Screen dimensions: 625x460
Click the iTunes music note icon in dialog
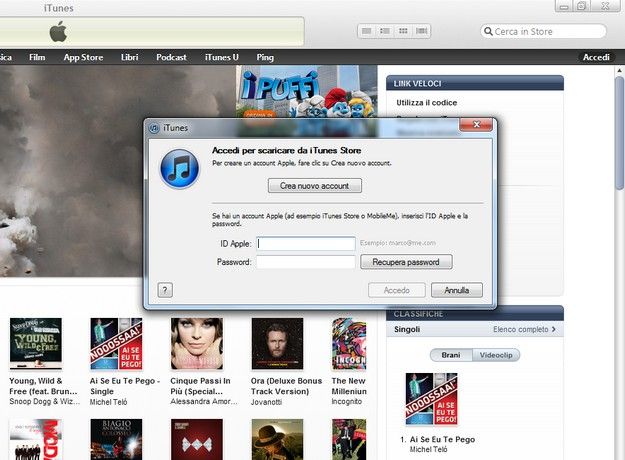tap(180, 169)
